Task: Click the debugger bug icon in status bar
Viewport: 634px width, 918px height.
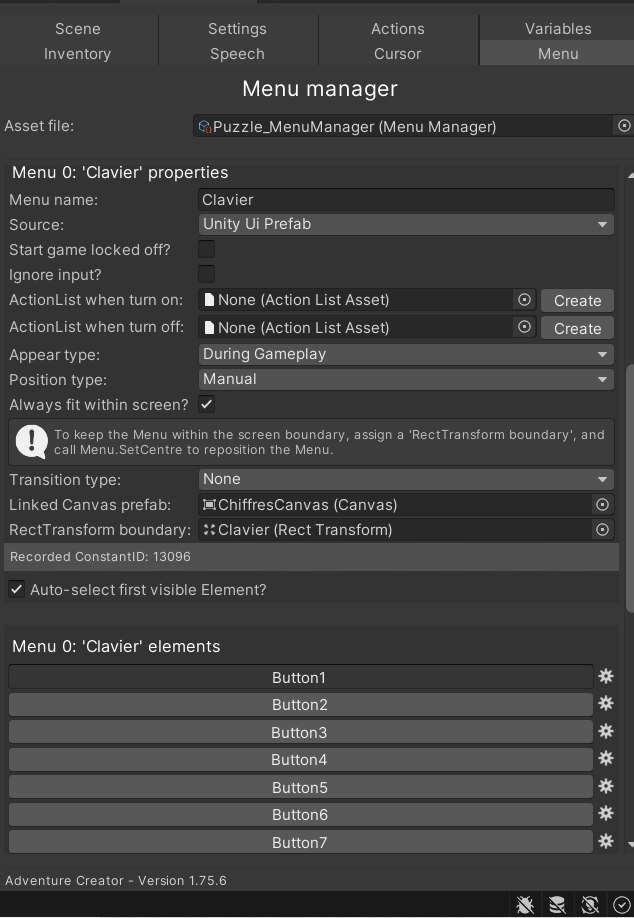Action: [x=525, y=905]
